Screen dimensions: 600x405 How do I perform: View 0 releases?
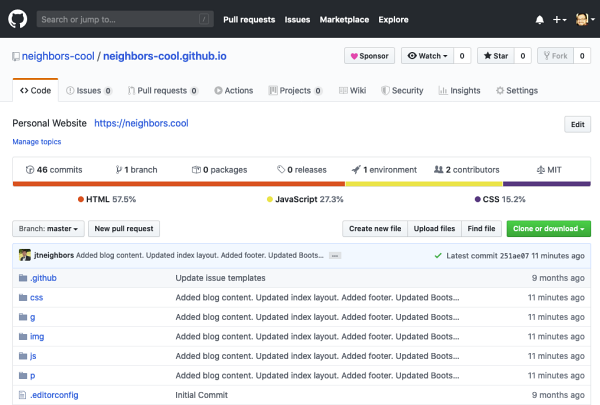(302, 170)
